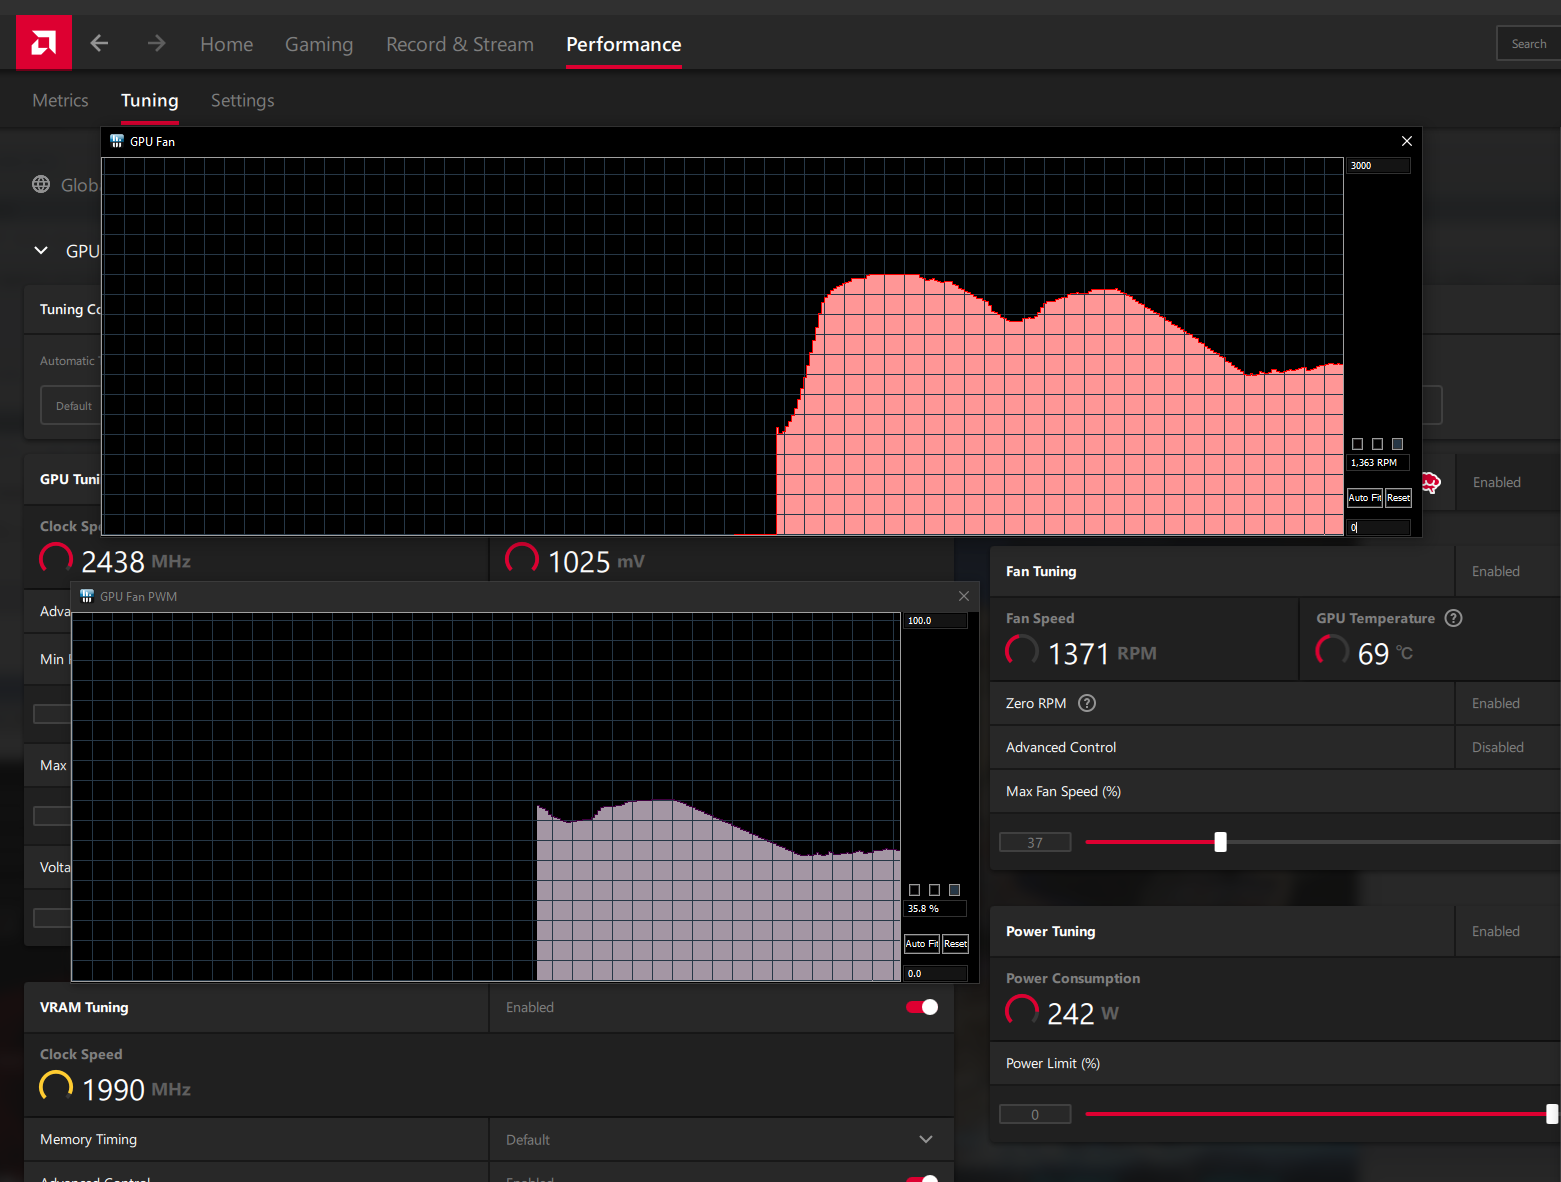The image size is (1561, 1182).
Task: Click the Power Limit (%) label
Action: [1053, 1063]
